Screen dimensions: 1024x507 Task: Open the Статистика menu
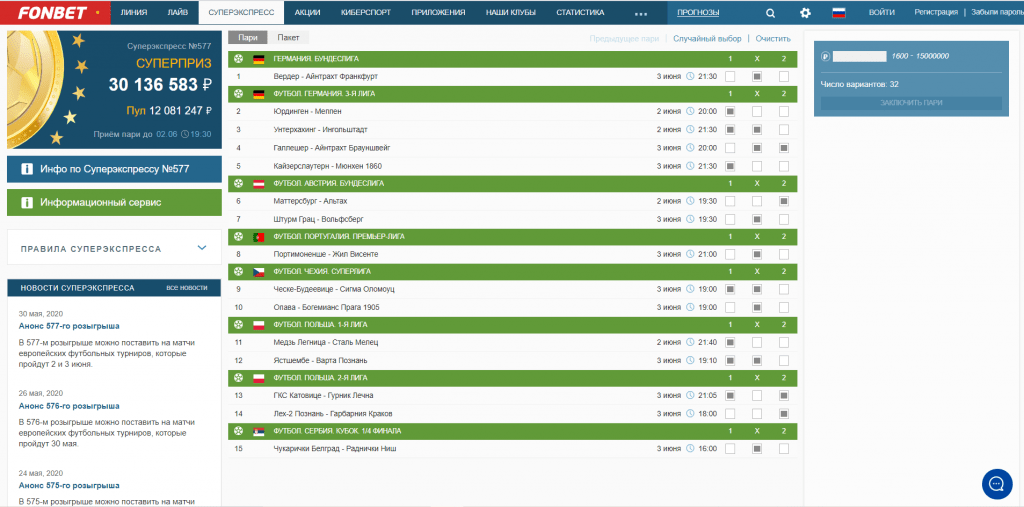tap(580, 12)
